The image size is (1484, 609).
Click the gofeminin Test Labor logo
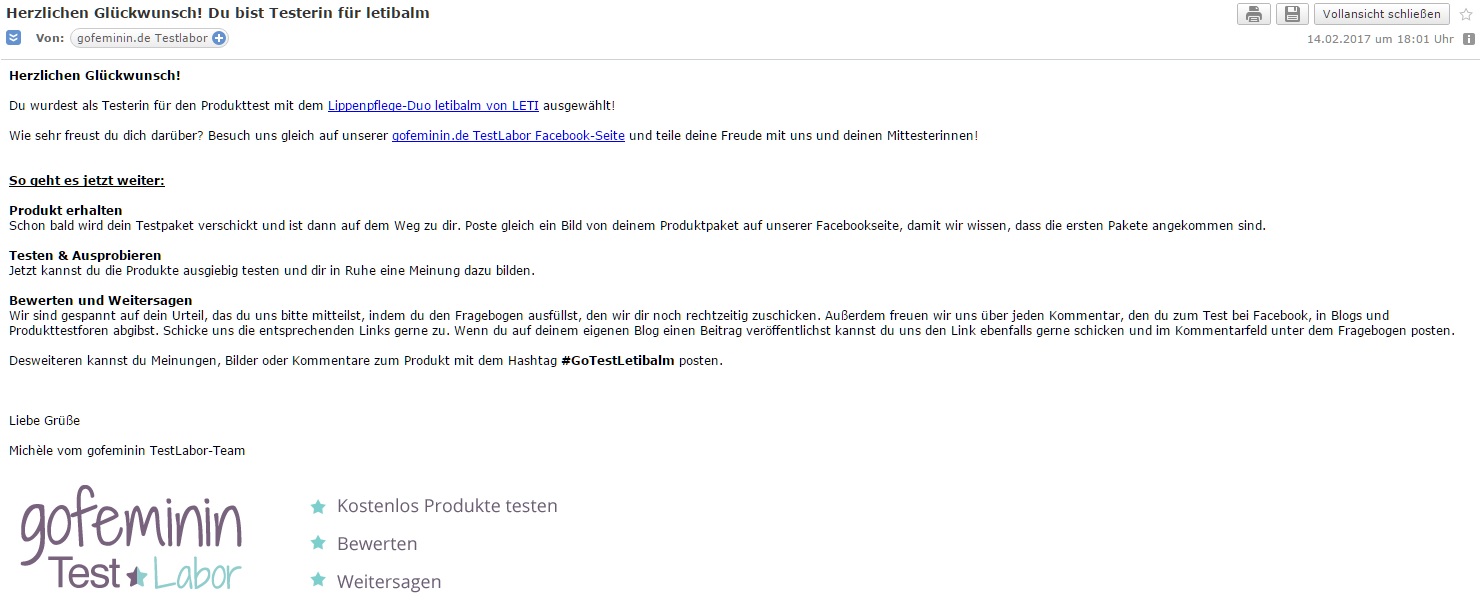click(131, 540)
